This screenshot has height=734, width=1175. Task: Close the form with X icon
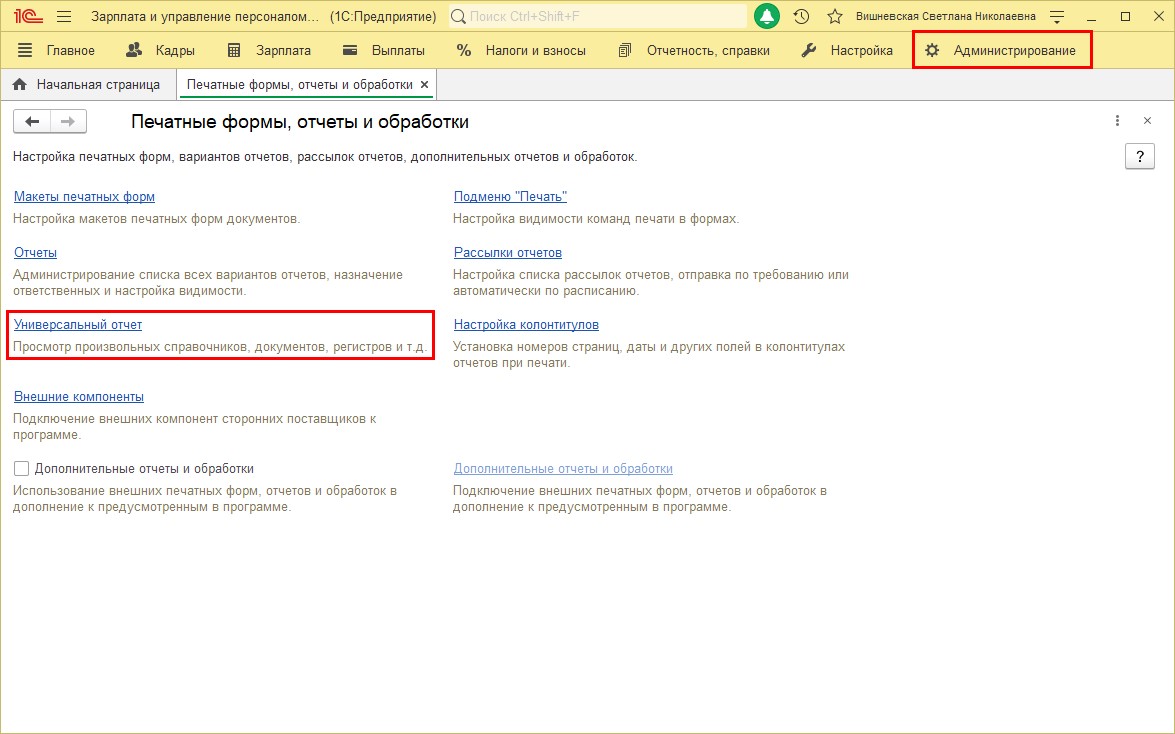[1147, 121]
